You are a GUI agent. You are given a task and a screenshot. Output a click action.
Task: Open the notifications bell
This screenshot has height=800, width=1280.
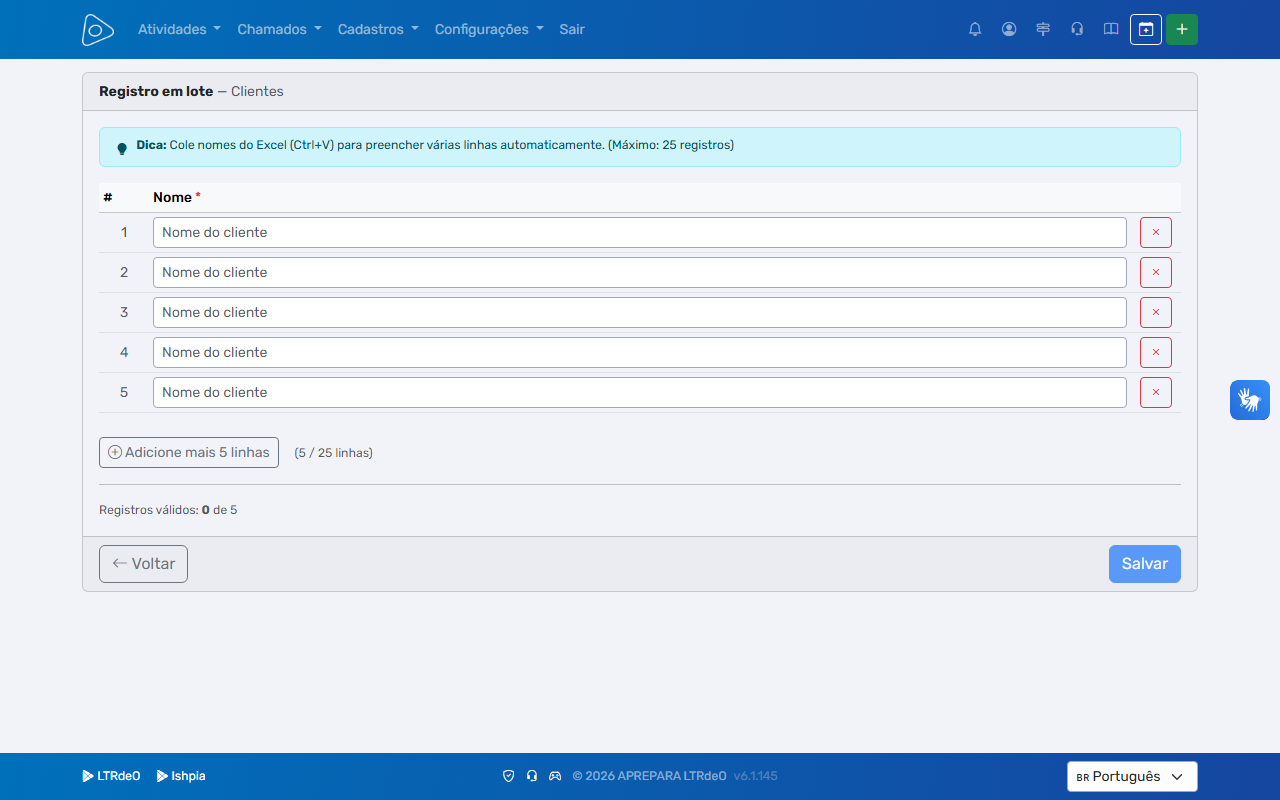[975, 29]
